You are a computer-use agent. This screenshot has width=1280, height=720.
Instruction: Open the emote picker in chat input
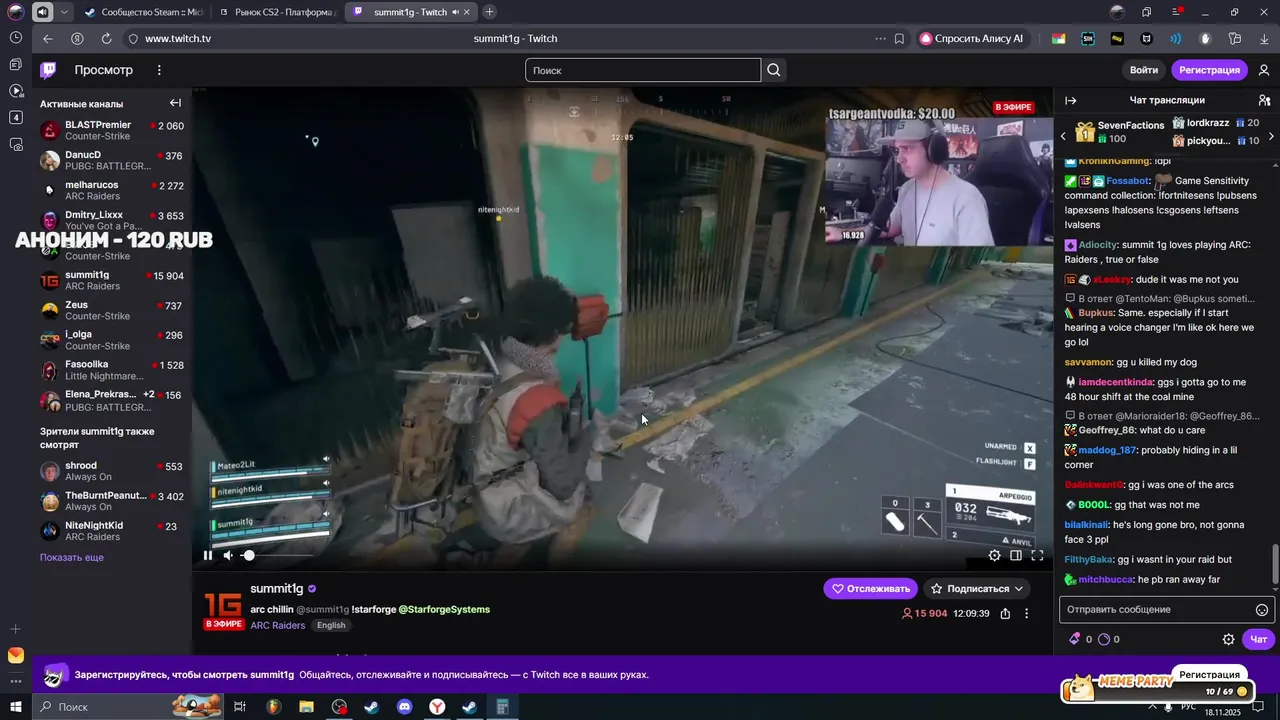pos(1262,610)
